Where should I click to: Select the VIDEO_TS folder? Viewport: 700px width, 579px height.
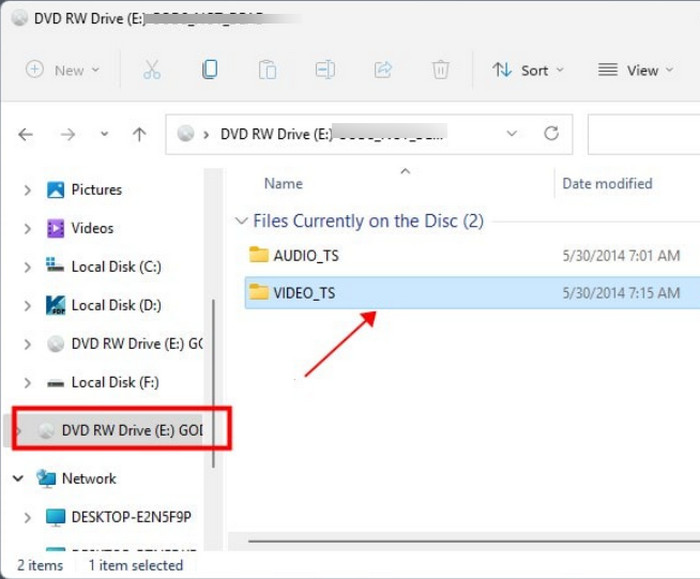472,293
